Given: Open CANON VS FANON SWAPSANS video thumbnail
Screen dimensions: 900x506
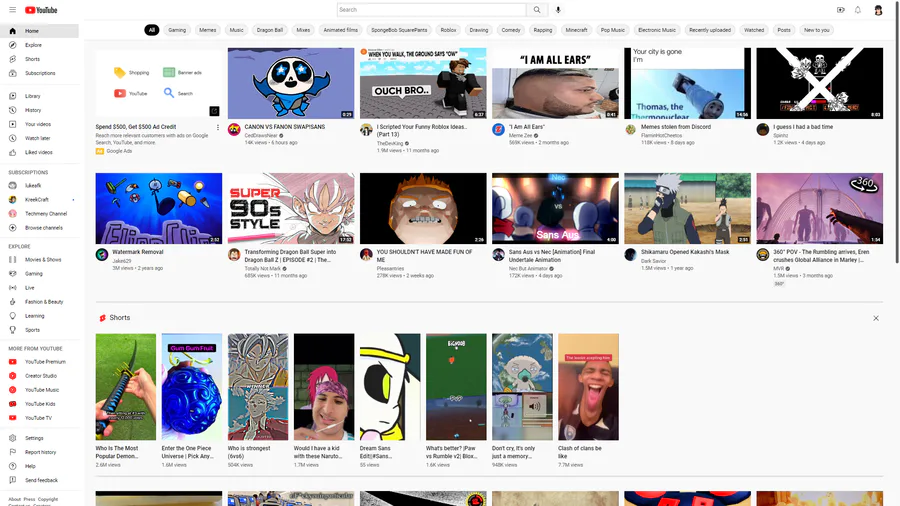Looking at the screenshot, I should (x=291, y=83).
